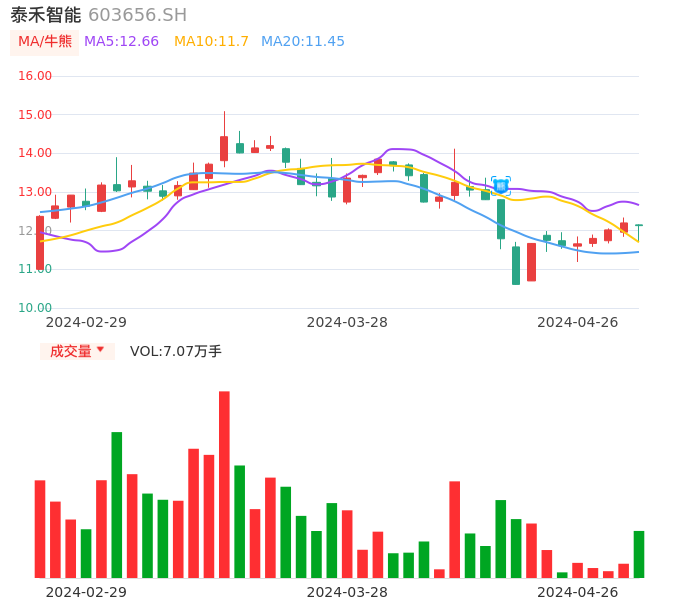Open the 成交量 indicator dropdown arrow
Screen dimensions: 686x606
pos(100,350)
